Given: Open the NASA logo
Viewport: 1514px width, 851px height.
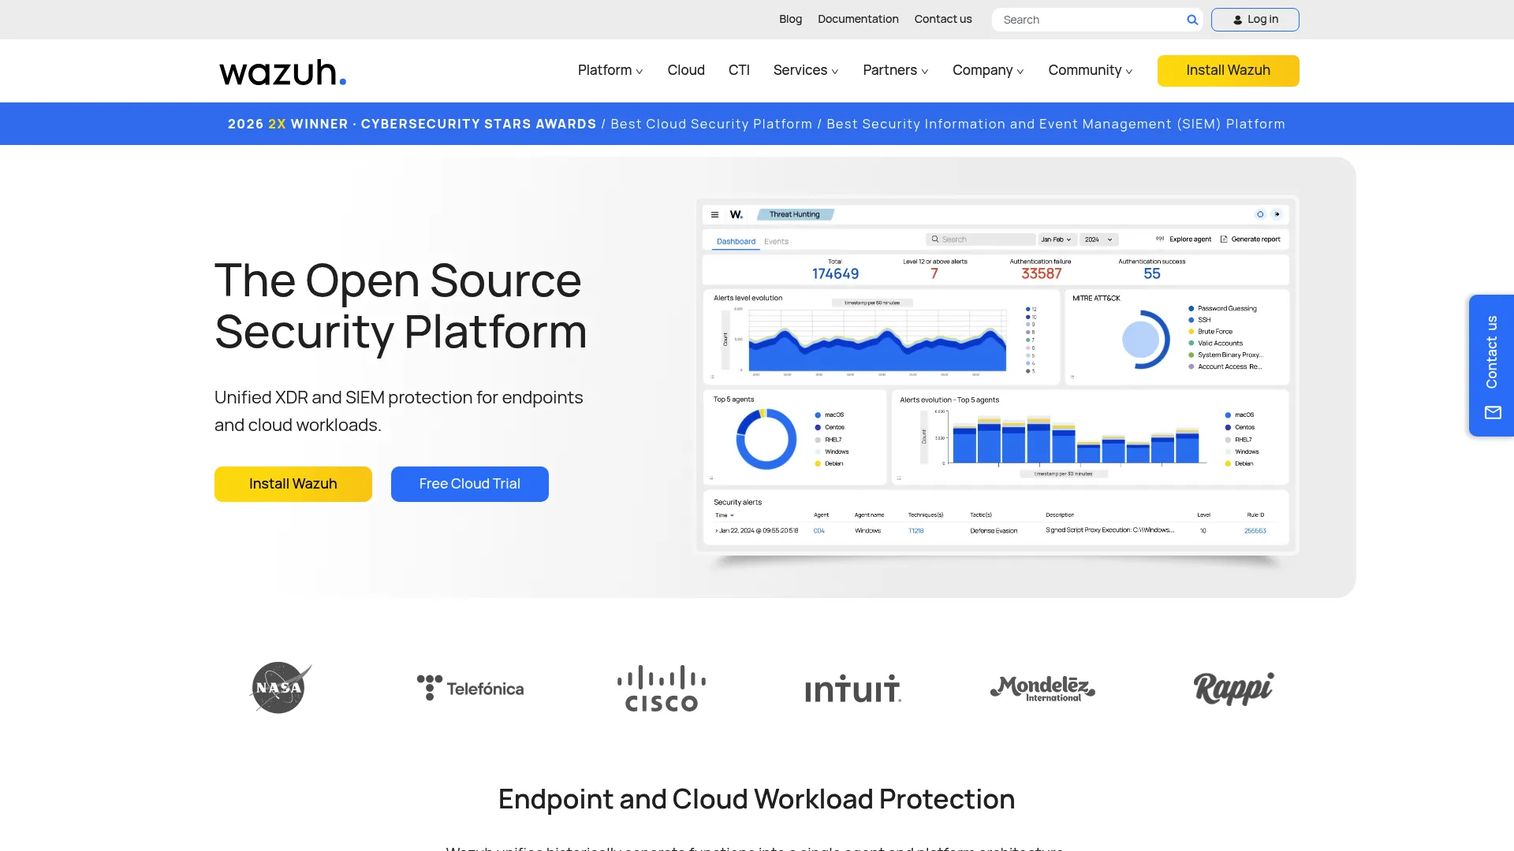Looking at the screenshot, I should (x=280, y=688).
